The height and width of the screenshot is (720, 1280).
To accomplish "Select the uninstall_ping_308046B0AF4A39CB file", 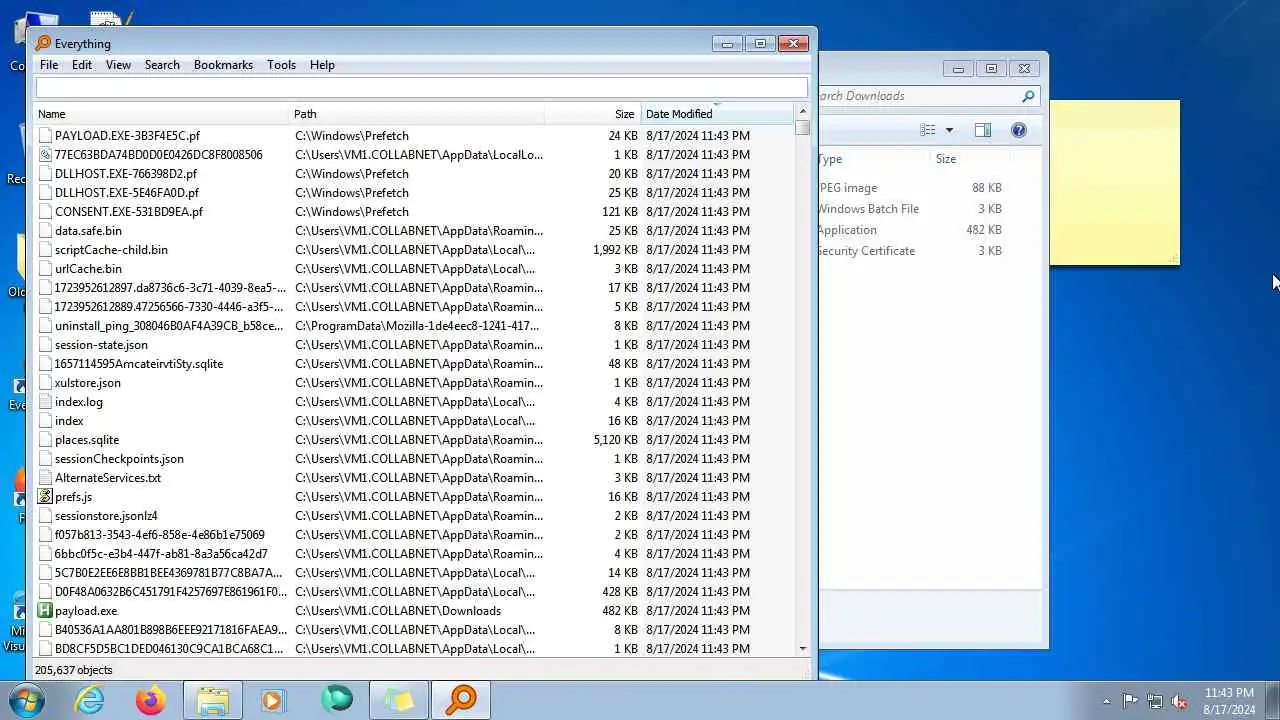I will 168,325.
